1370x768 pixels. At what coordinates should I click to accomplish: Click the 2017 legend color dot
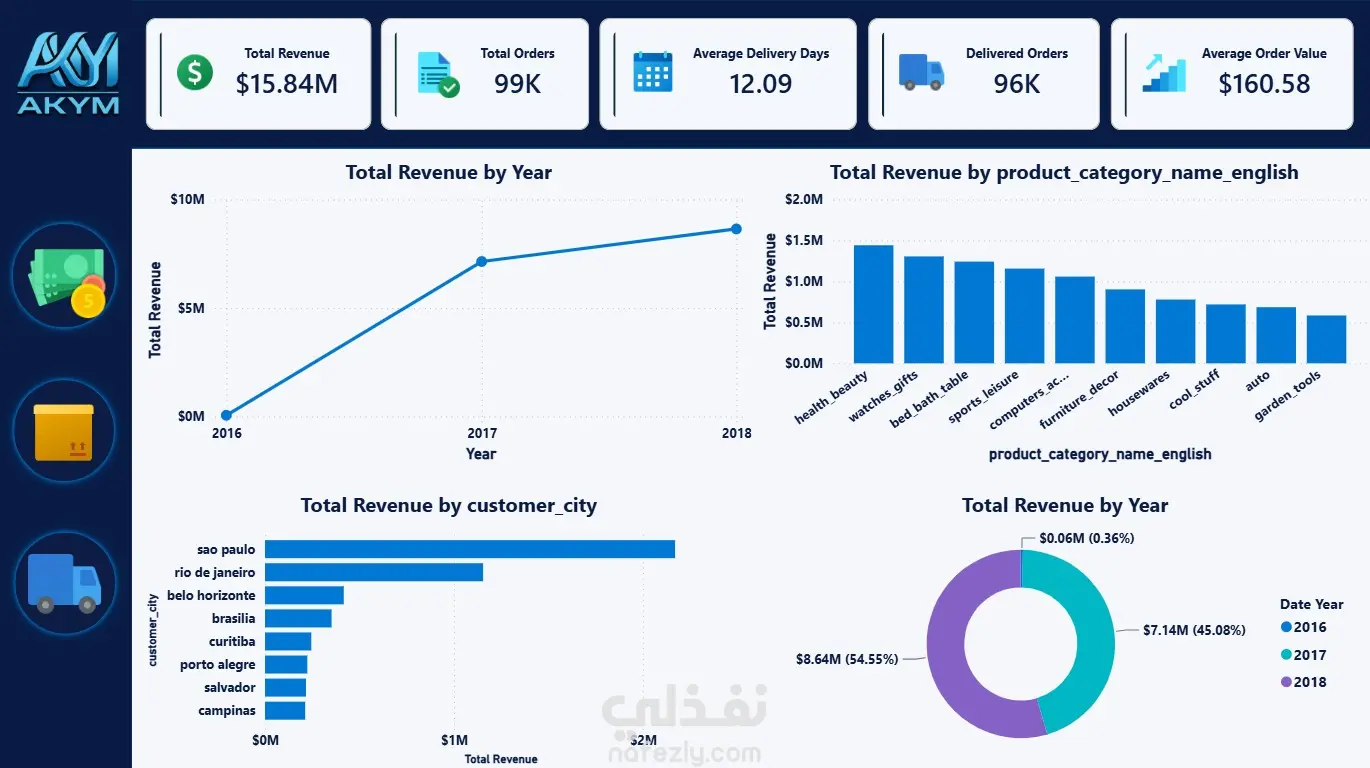click(1285, 655)
